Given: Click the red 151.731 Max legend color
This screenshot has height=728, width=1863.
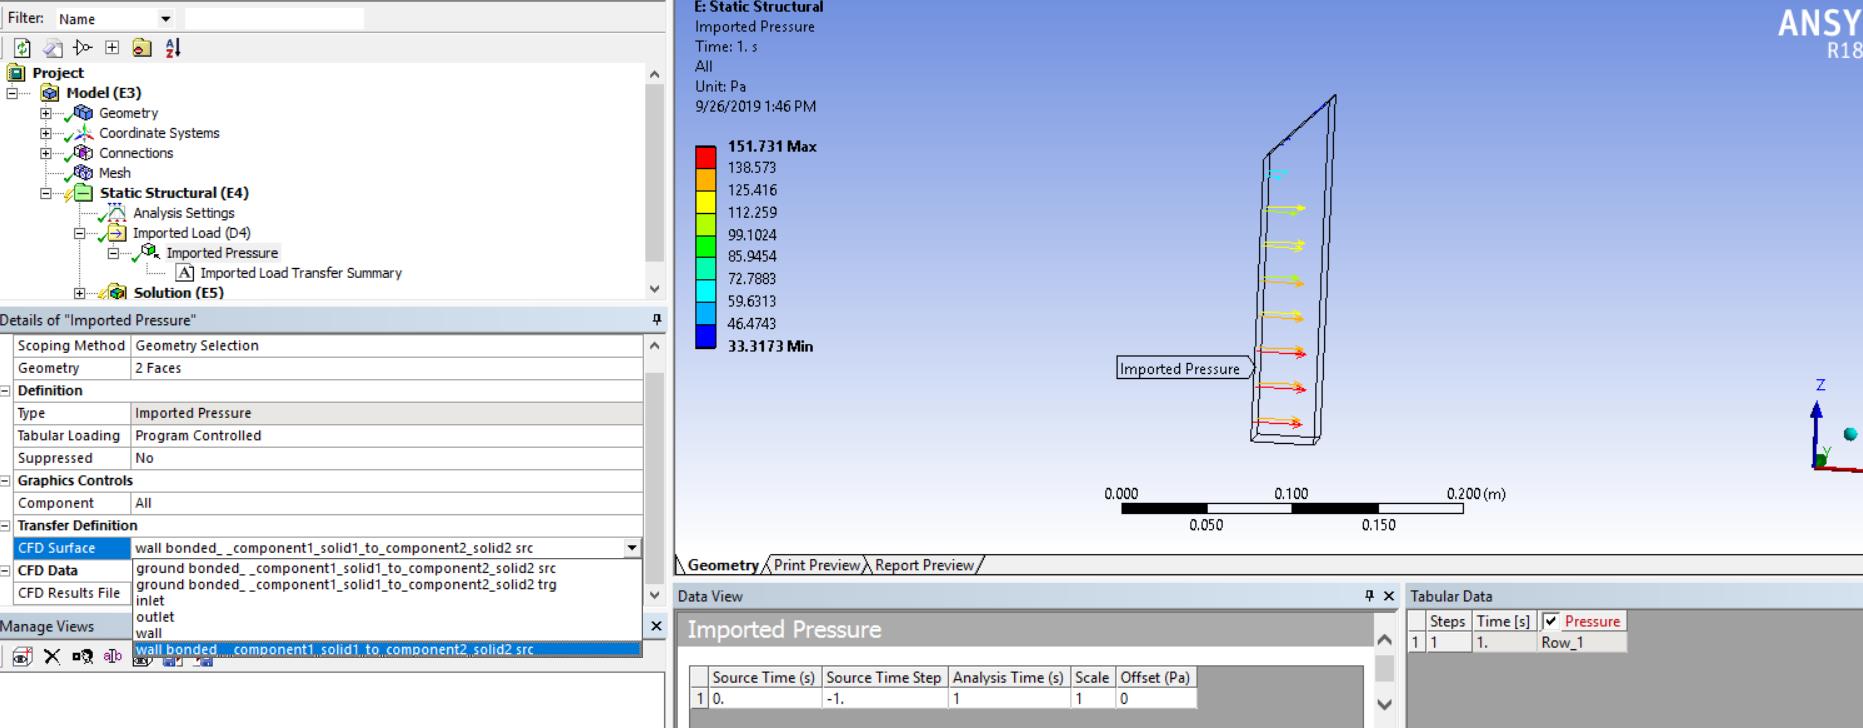Looking at the screenshot, I should [706, 157].
